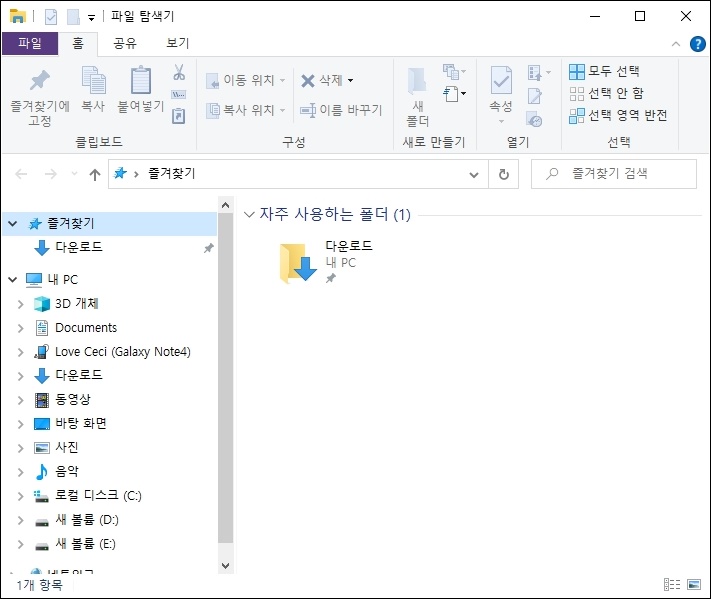Switch to details view in status bar
This screenshot has width=711, height=599.
coord(672,585)
